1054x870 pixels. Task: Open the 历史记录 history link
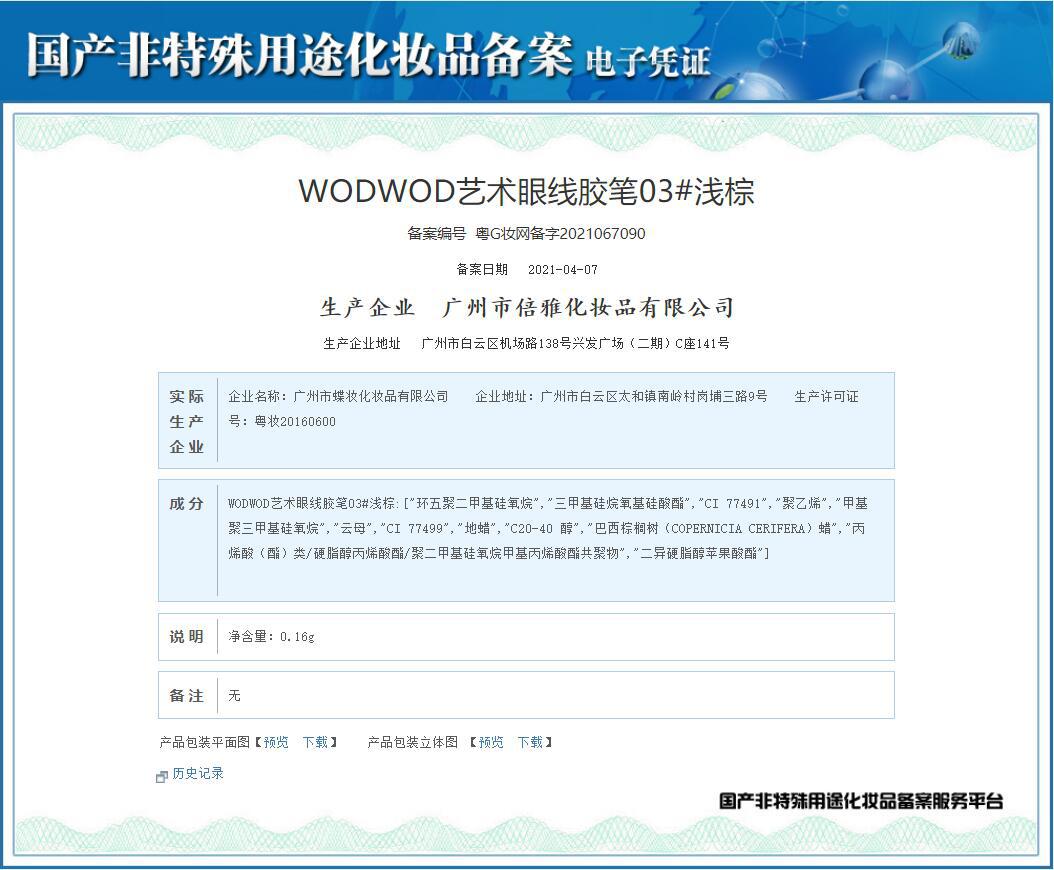pos(198,774)
